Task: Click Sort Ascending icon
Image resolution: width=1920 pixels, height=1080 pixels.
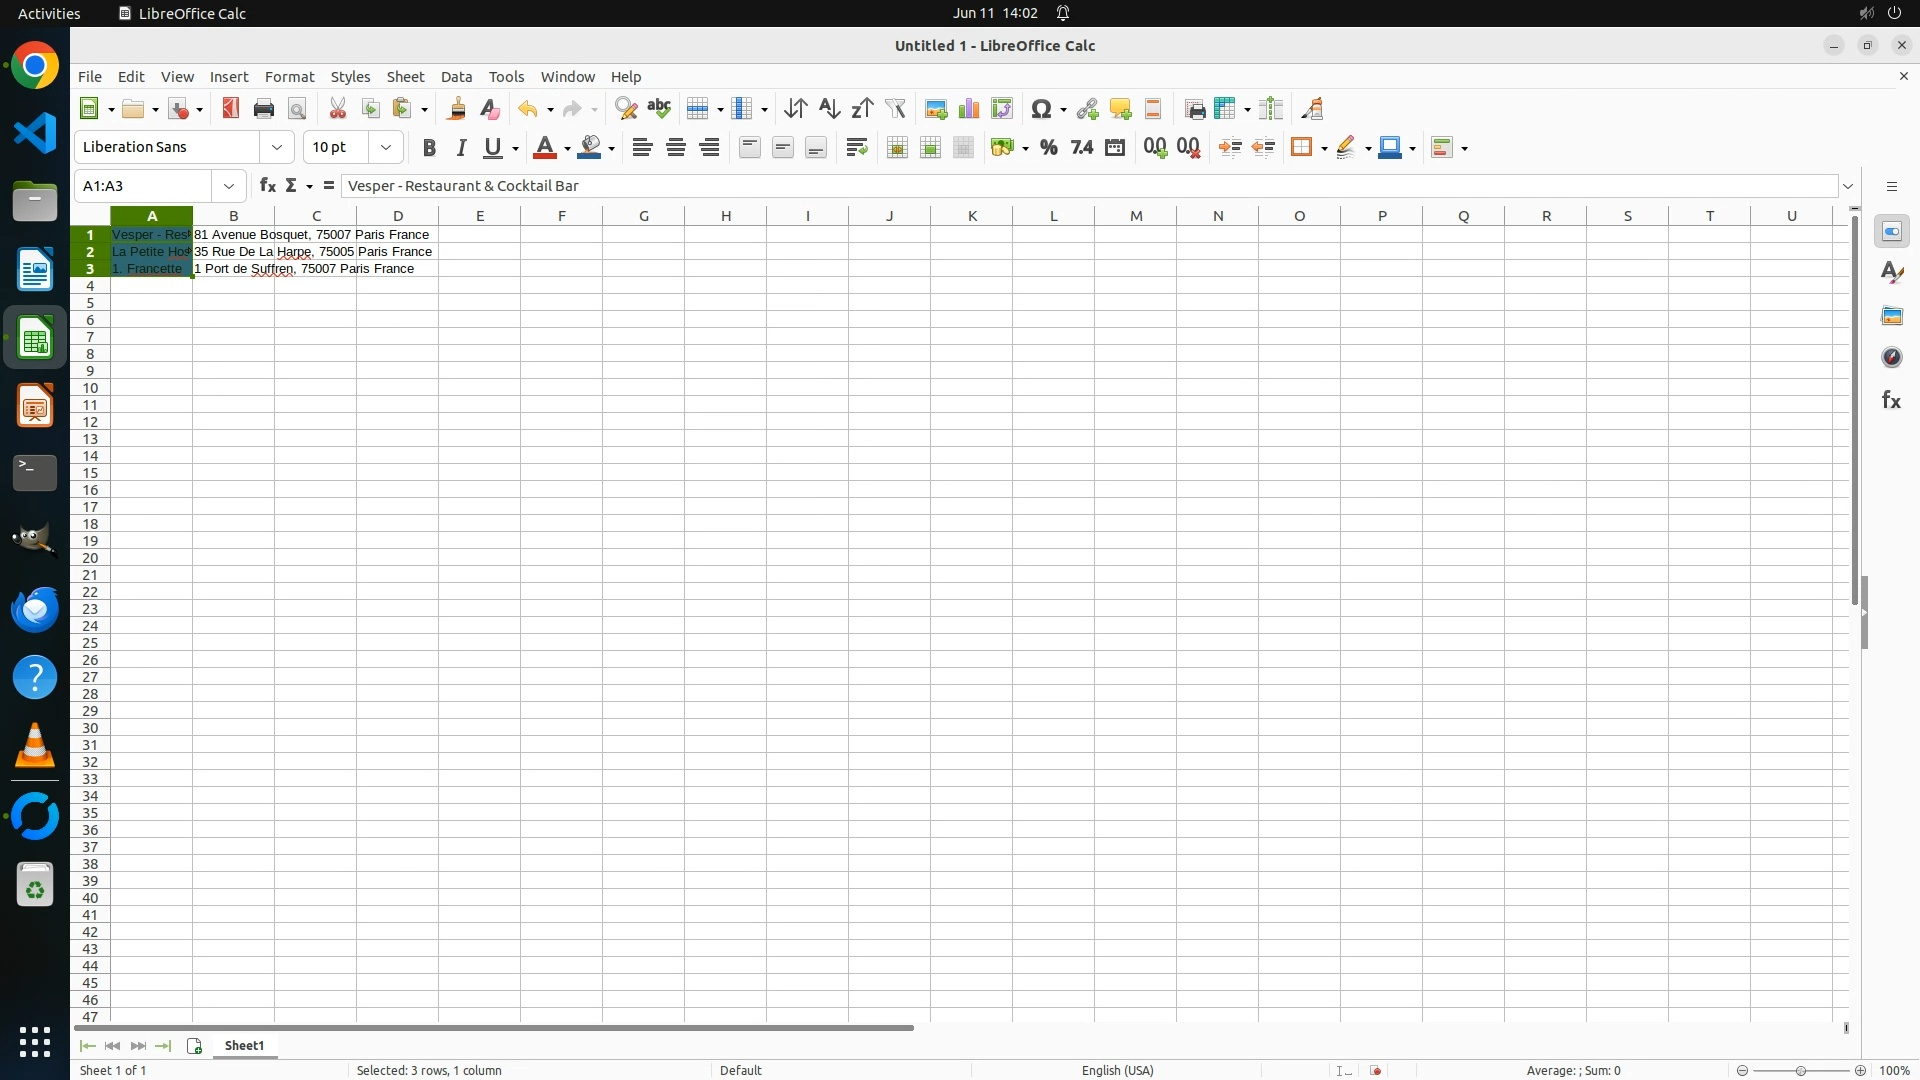Action: (829, 109)
